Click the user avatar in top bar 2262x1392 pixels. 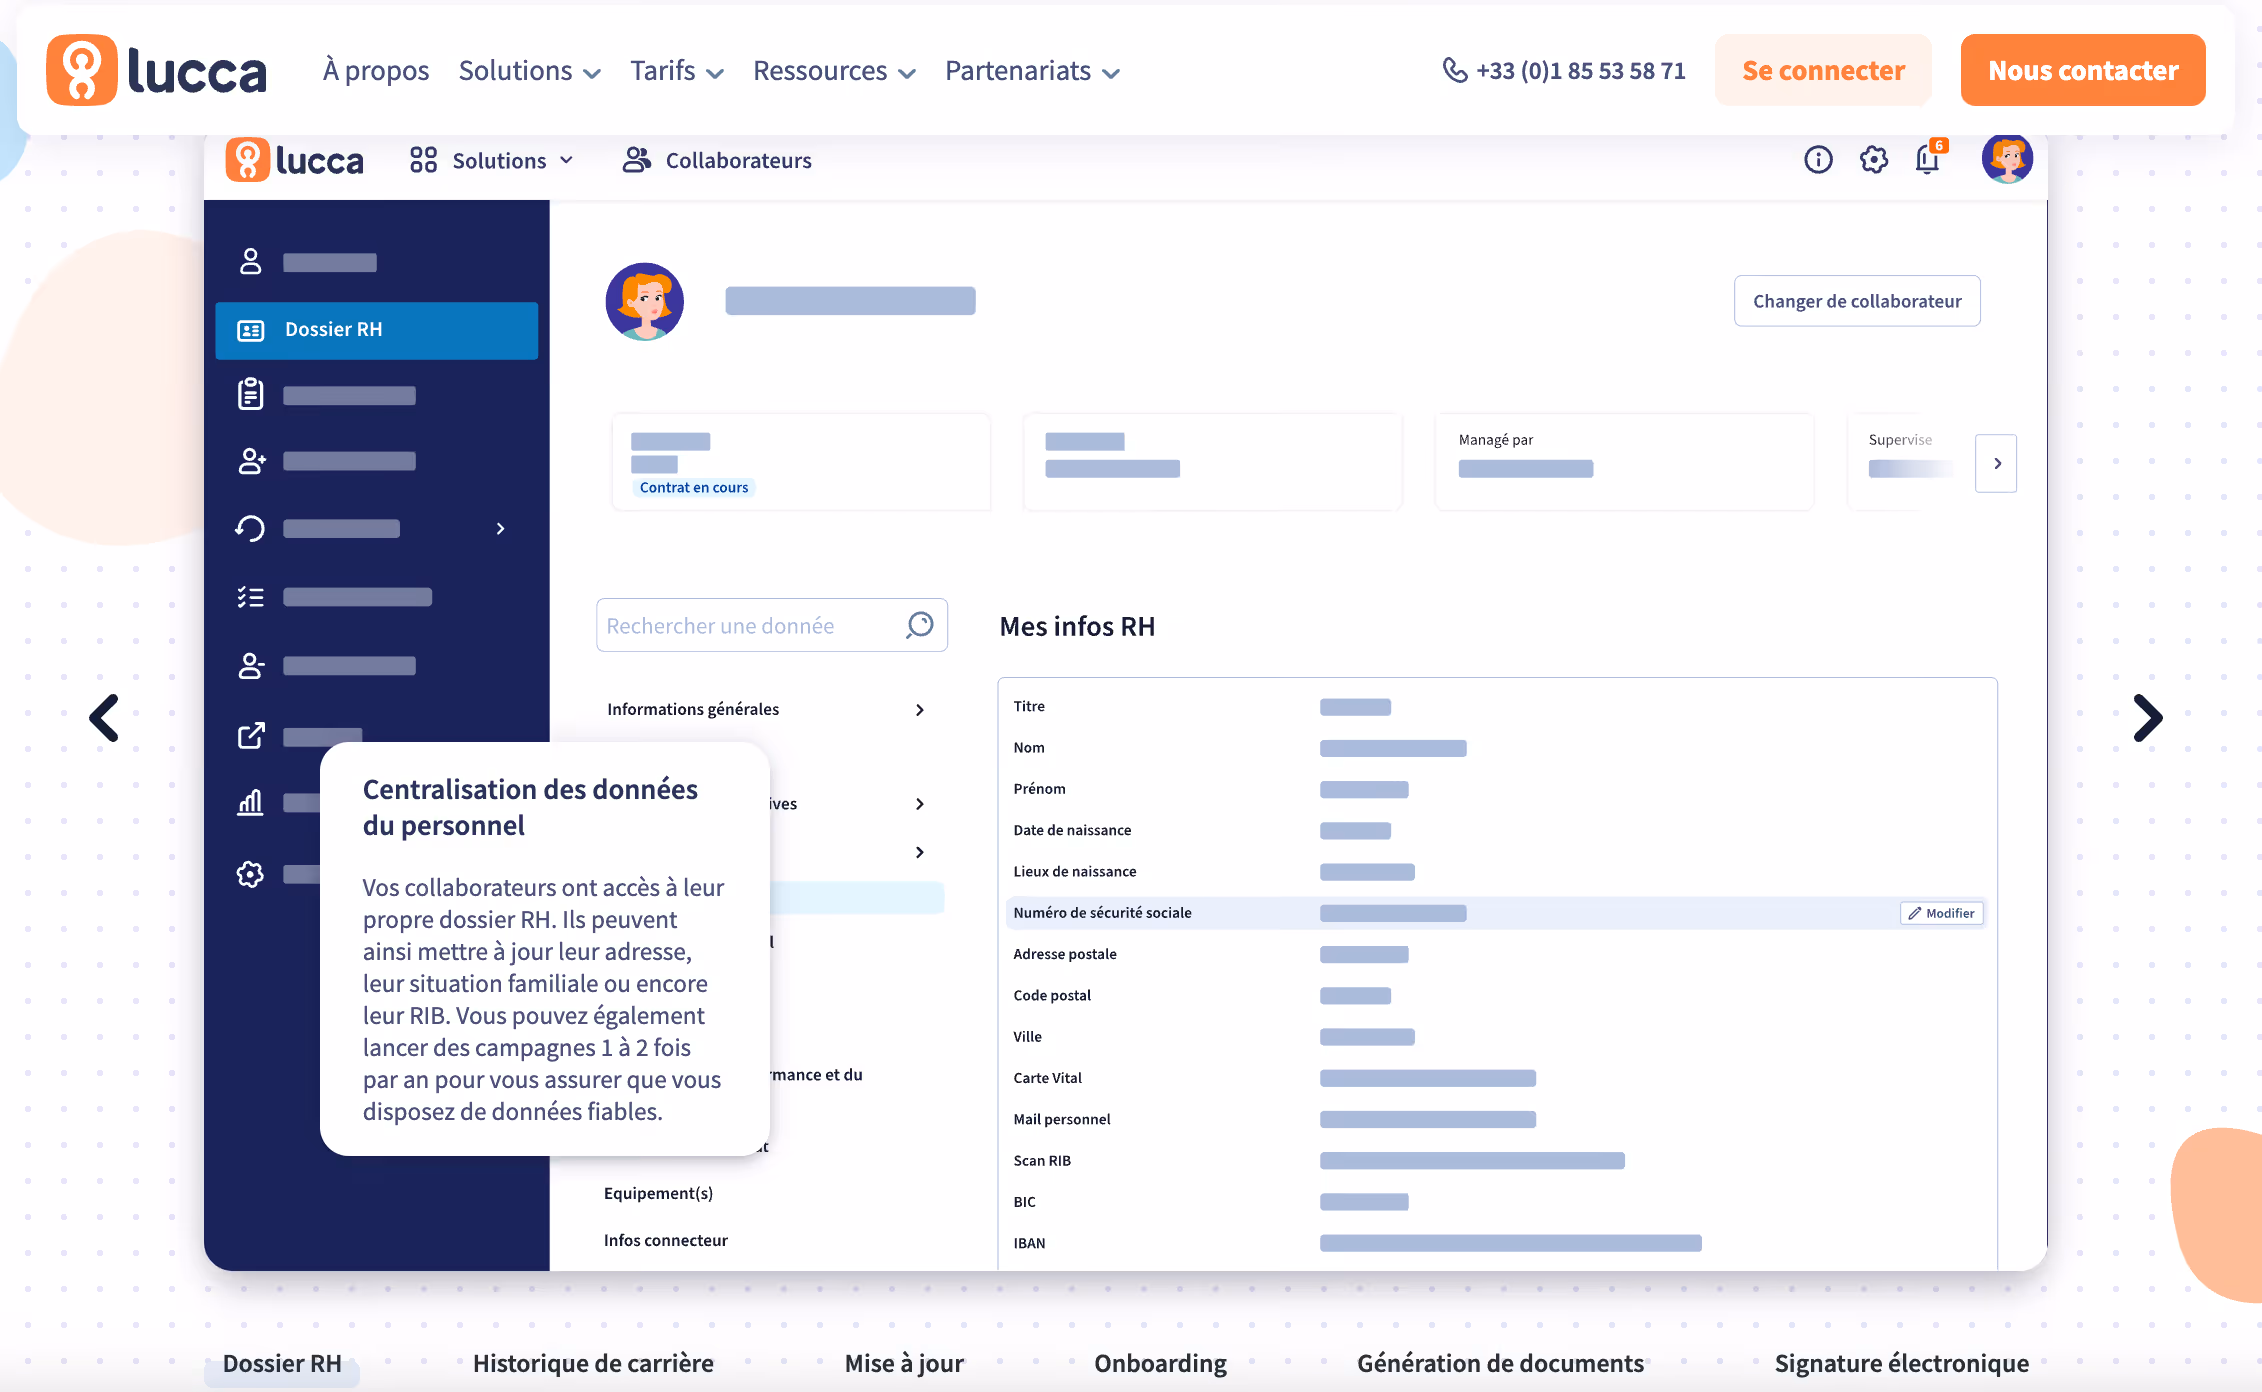click(x=2006, y=159)
